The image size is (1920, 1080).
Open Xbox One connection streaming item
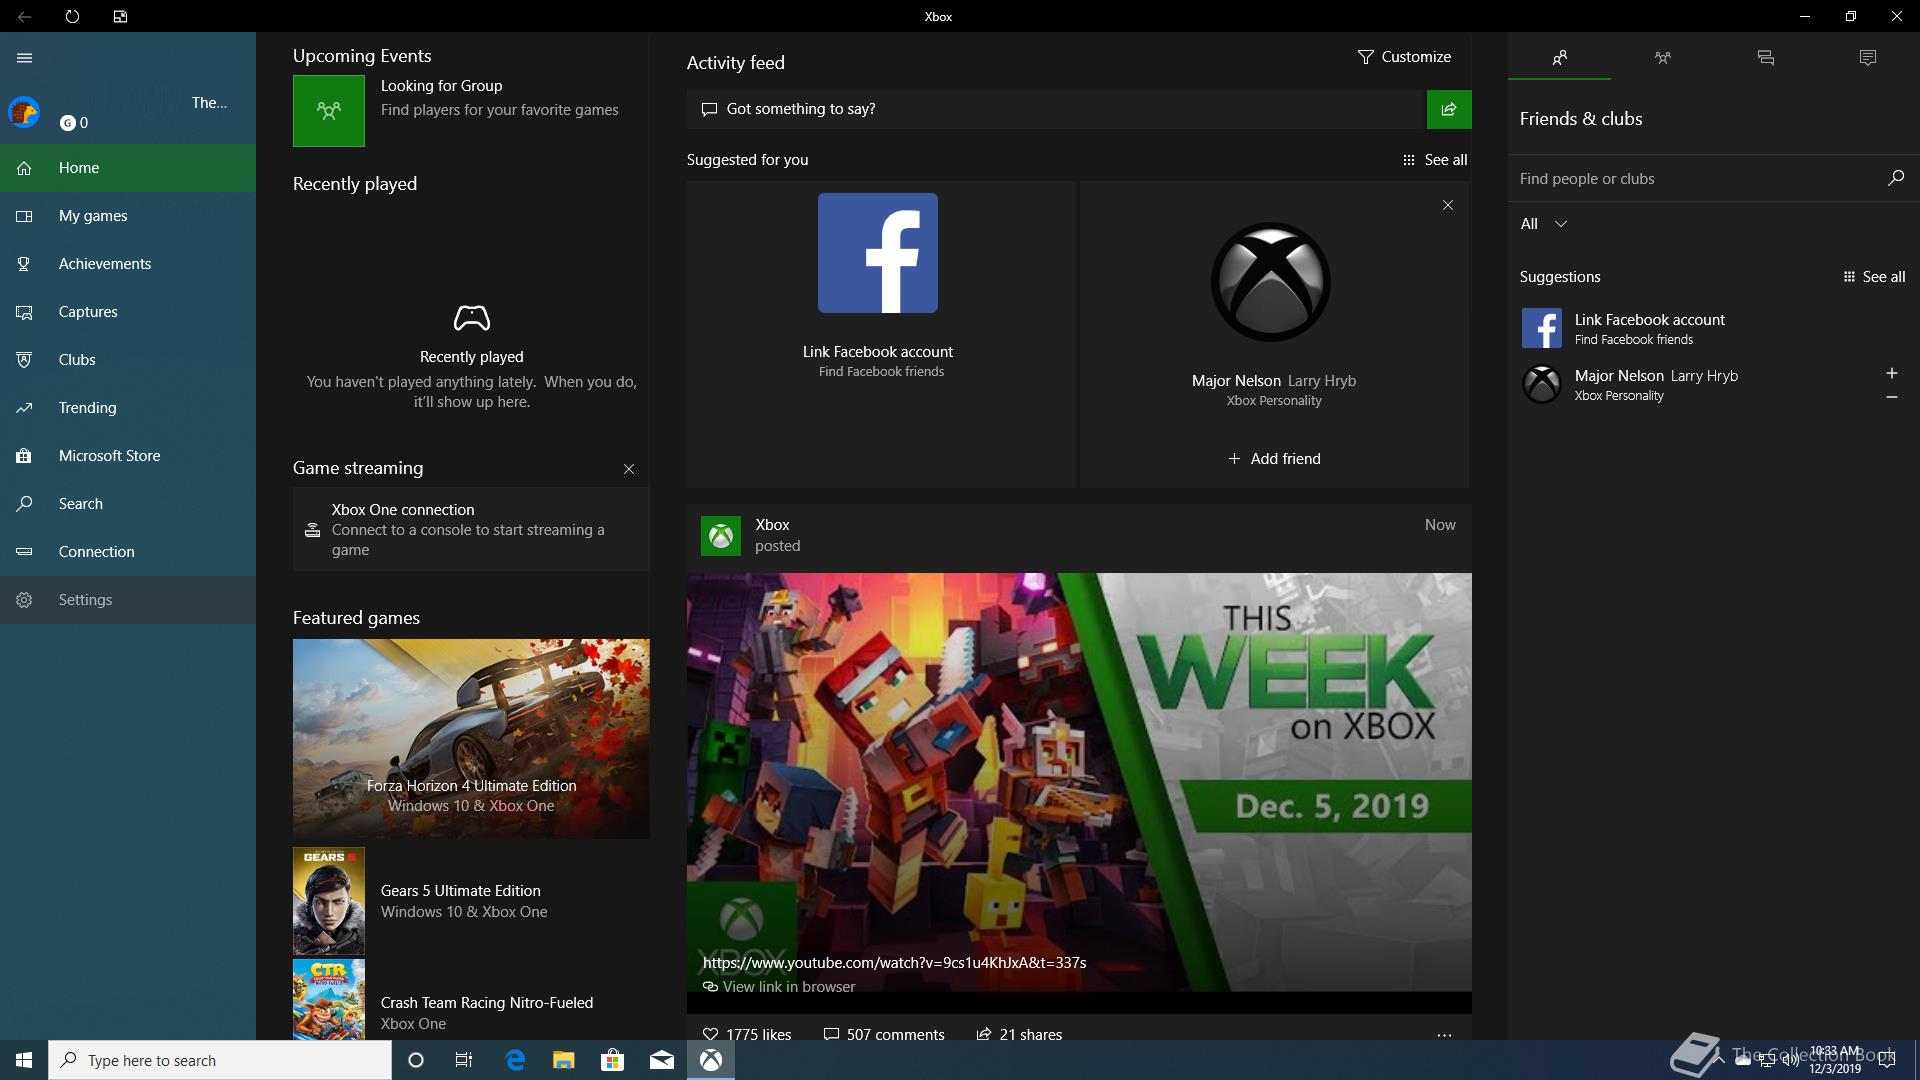click(x=471, y=530)
